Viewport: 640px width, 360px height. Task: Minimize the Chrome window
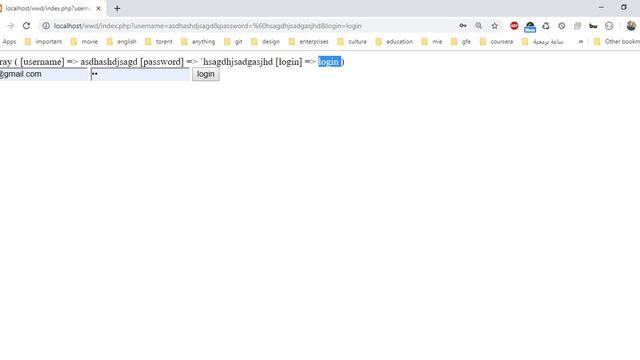click(x=601, y=7)
